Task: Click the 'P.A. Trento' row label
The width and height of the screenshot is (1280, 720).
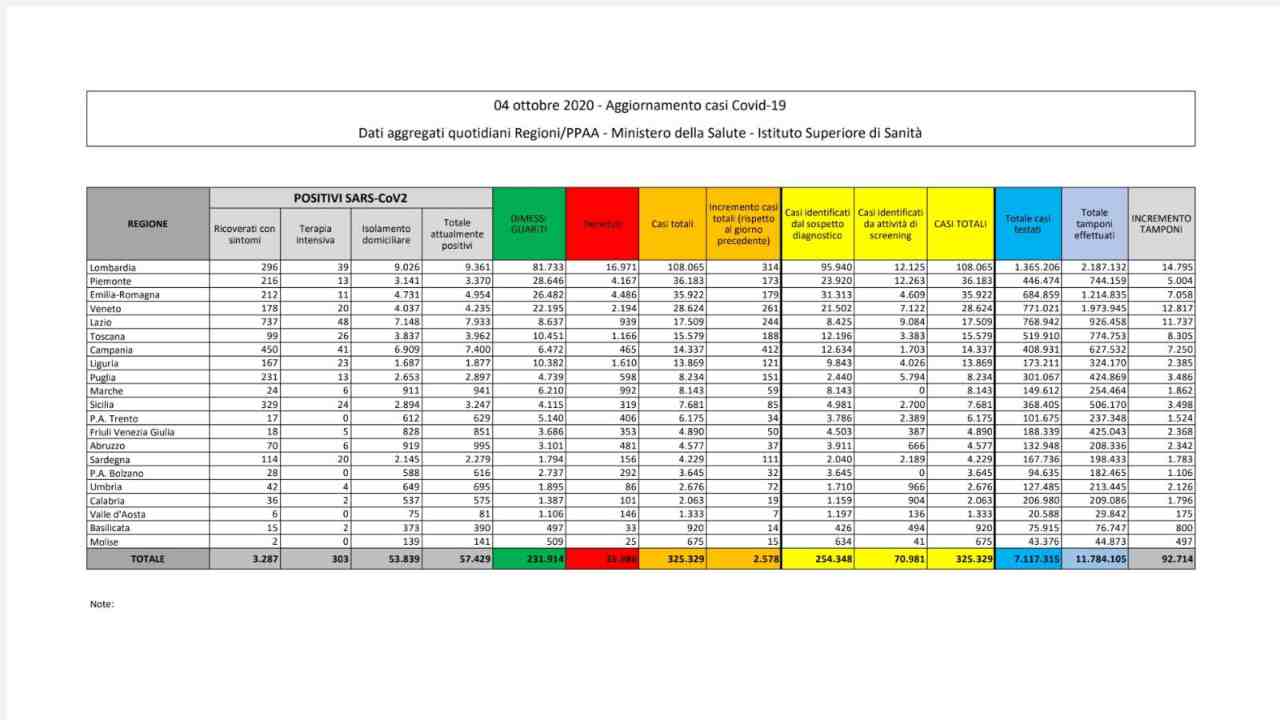Action: (113, 419)
